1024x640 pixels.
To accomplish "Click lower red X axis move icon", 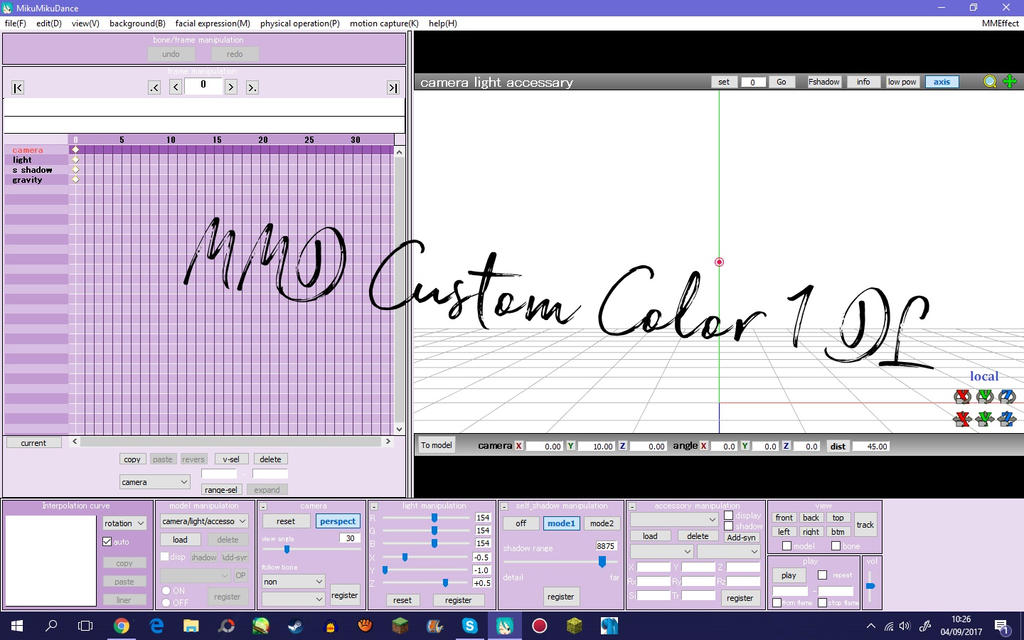I will 962,419.
